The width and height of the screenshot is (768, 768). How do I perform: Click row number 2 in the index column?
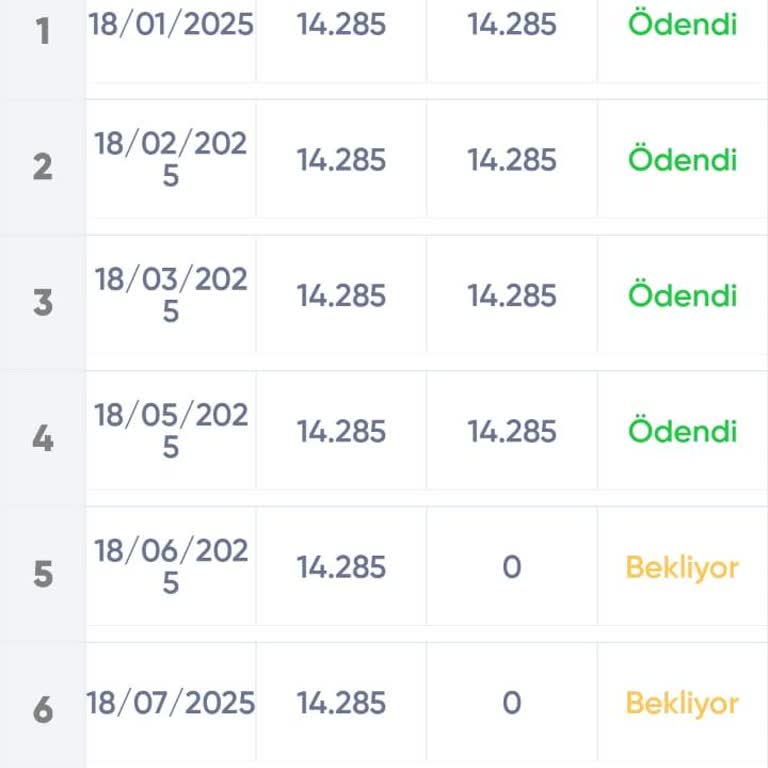42,166
